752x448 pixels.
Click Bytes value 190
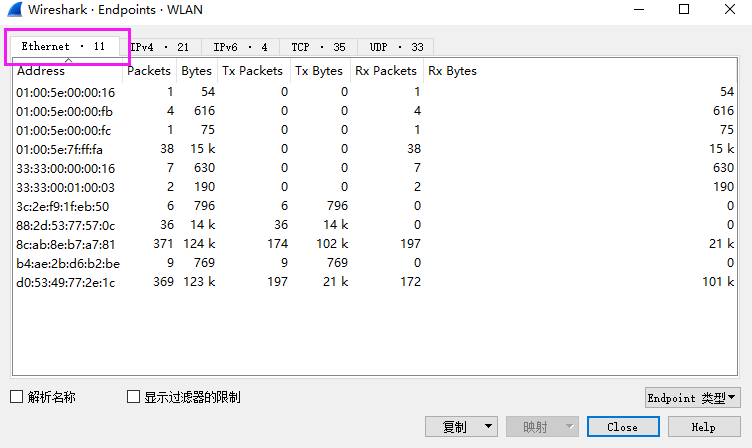[x=204, y=187]
